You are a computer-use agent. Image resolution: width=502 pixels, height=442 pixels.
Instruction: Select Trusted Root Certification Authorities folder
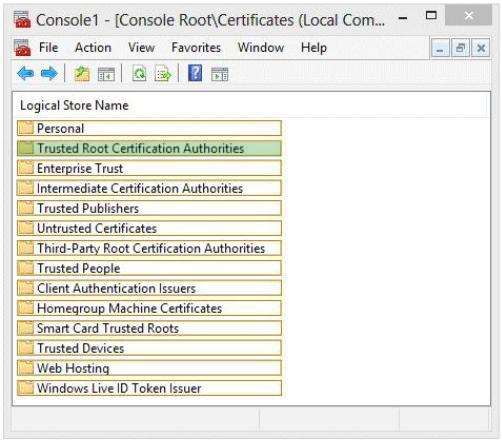click(x=149, y=148)
